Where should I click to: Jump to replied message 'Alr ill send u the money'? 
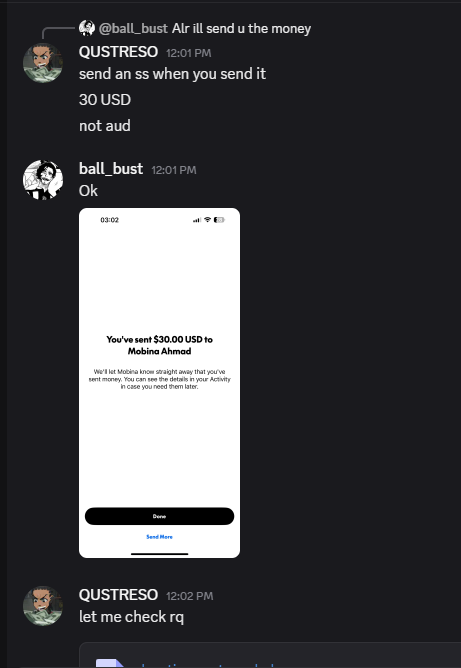242,29
